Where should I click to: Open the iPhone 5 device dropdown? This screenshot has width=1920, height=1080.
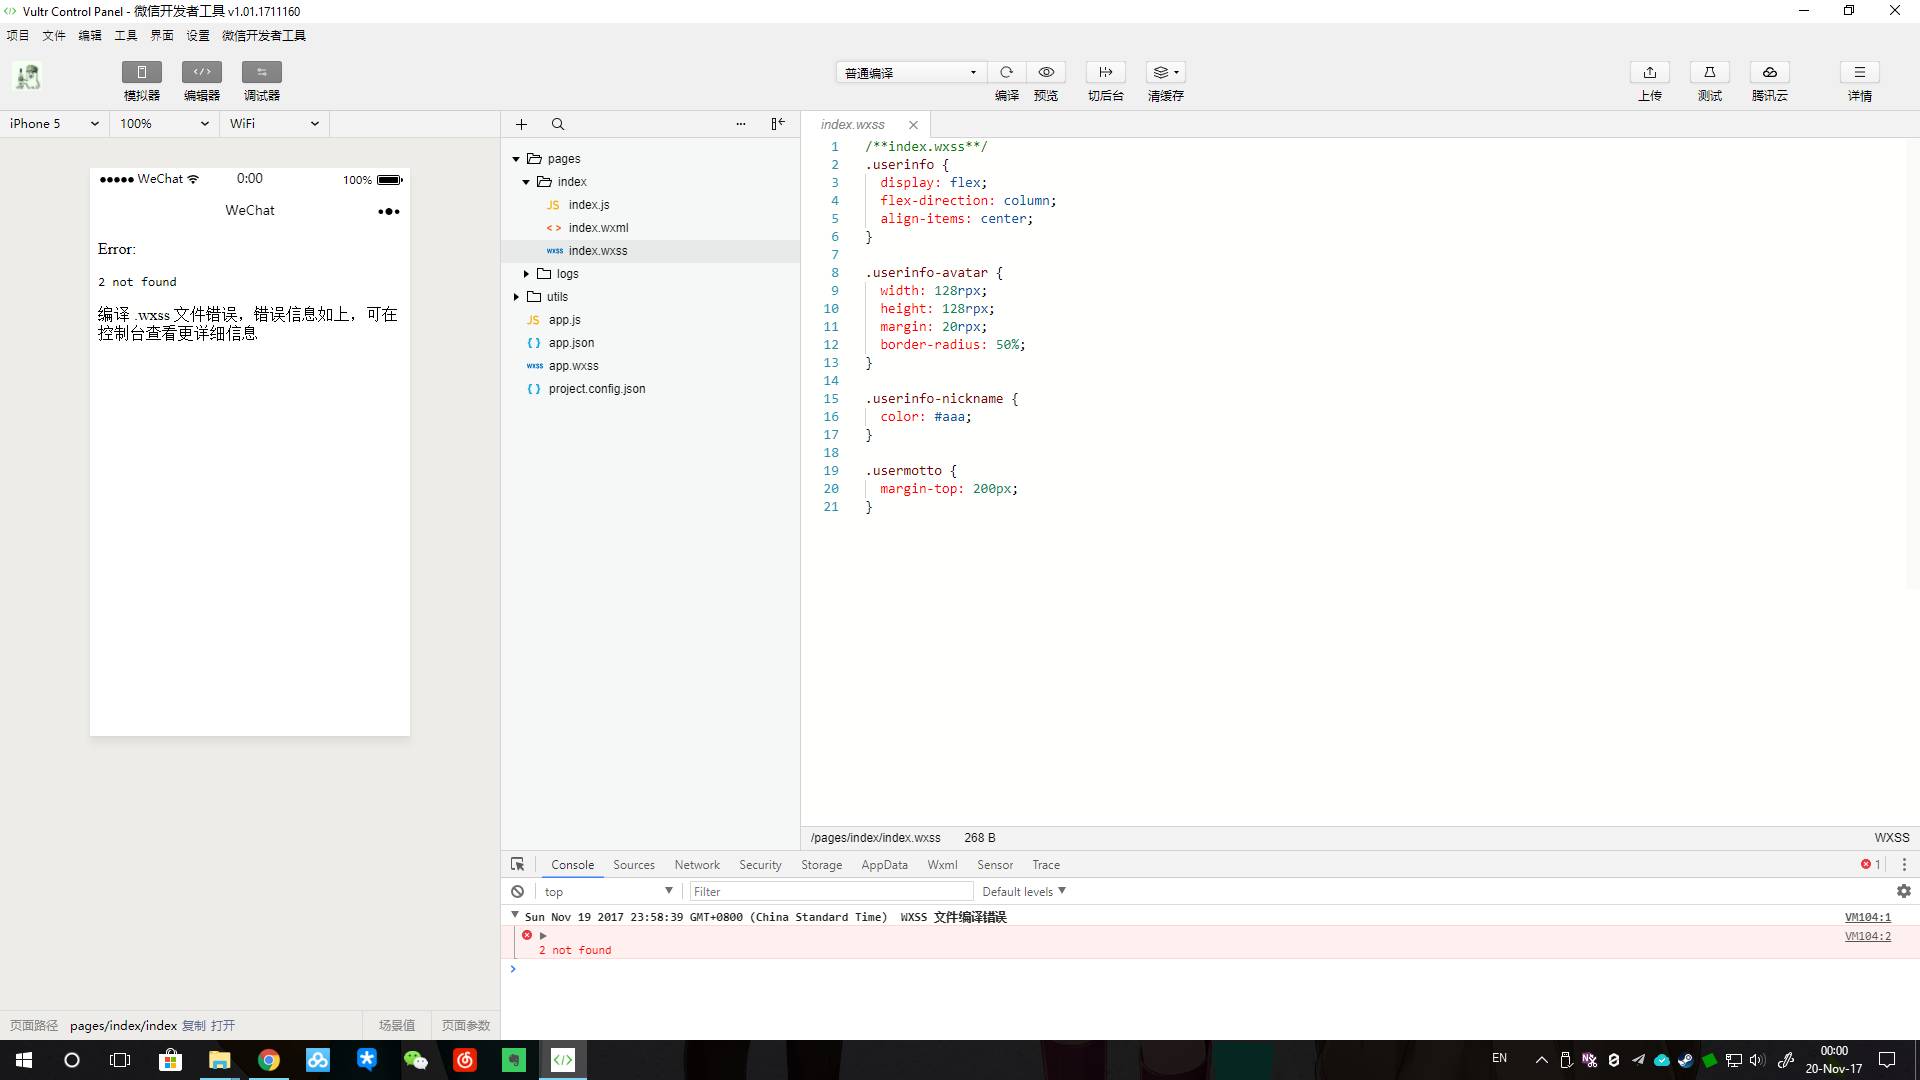(x=54, y=123)
